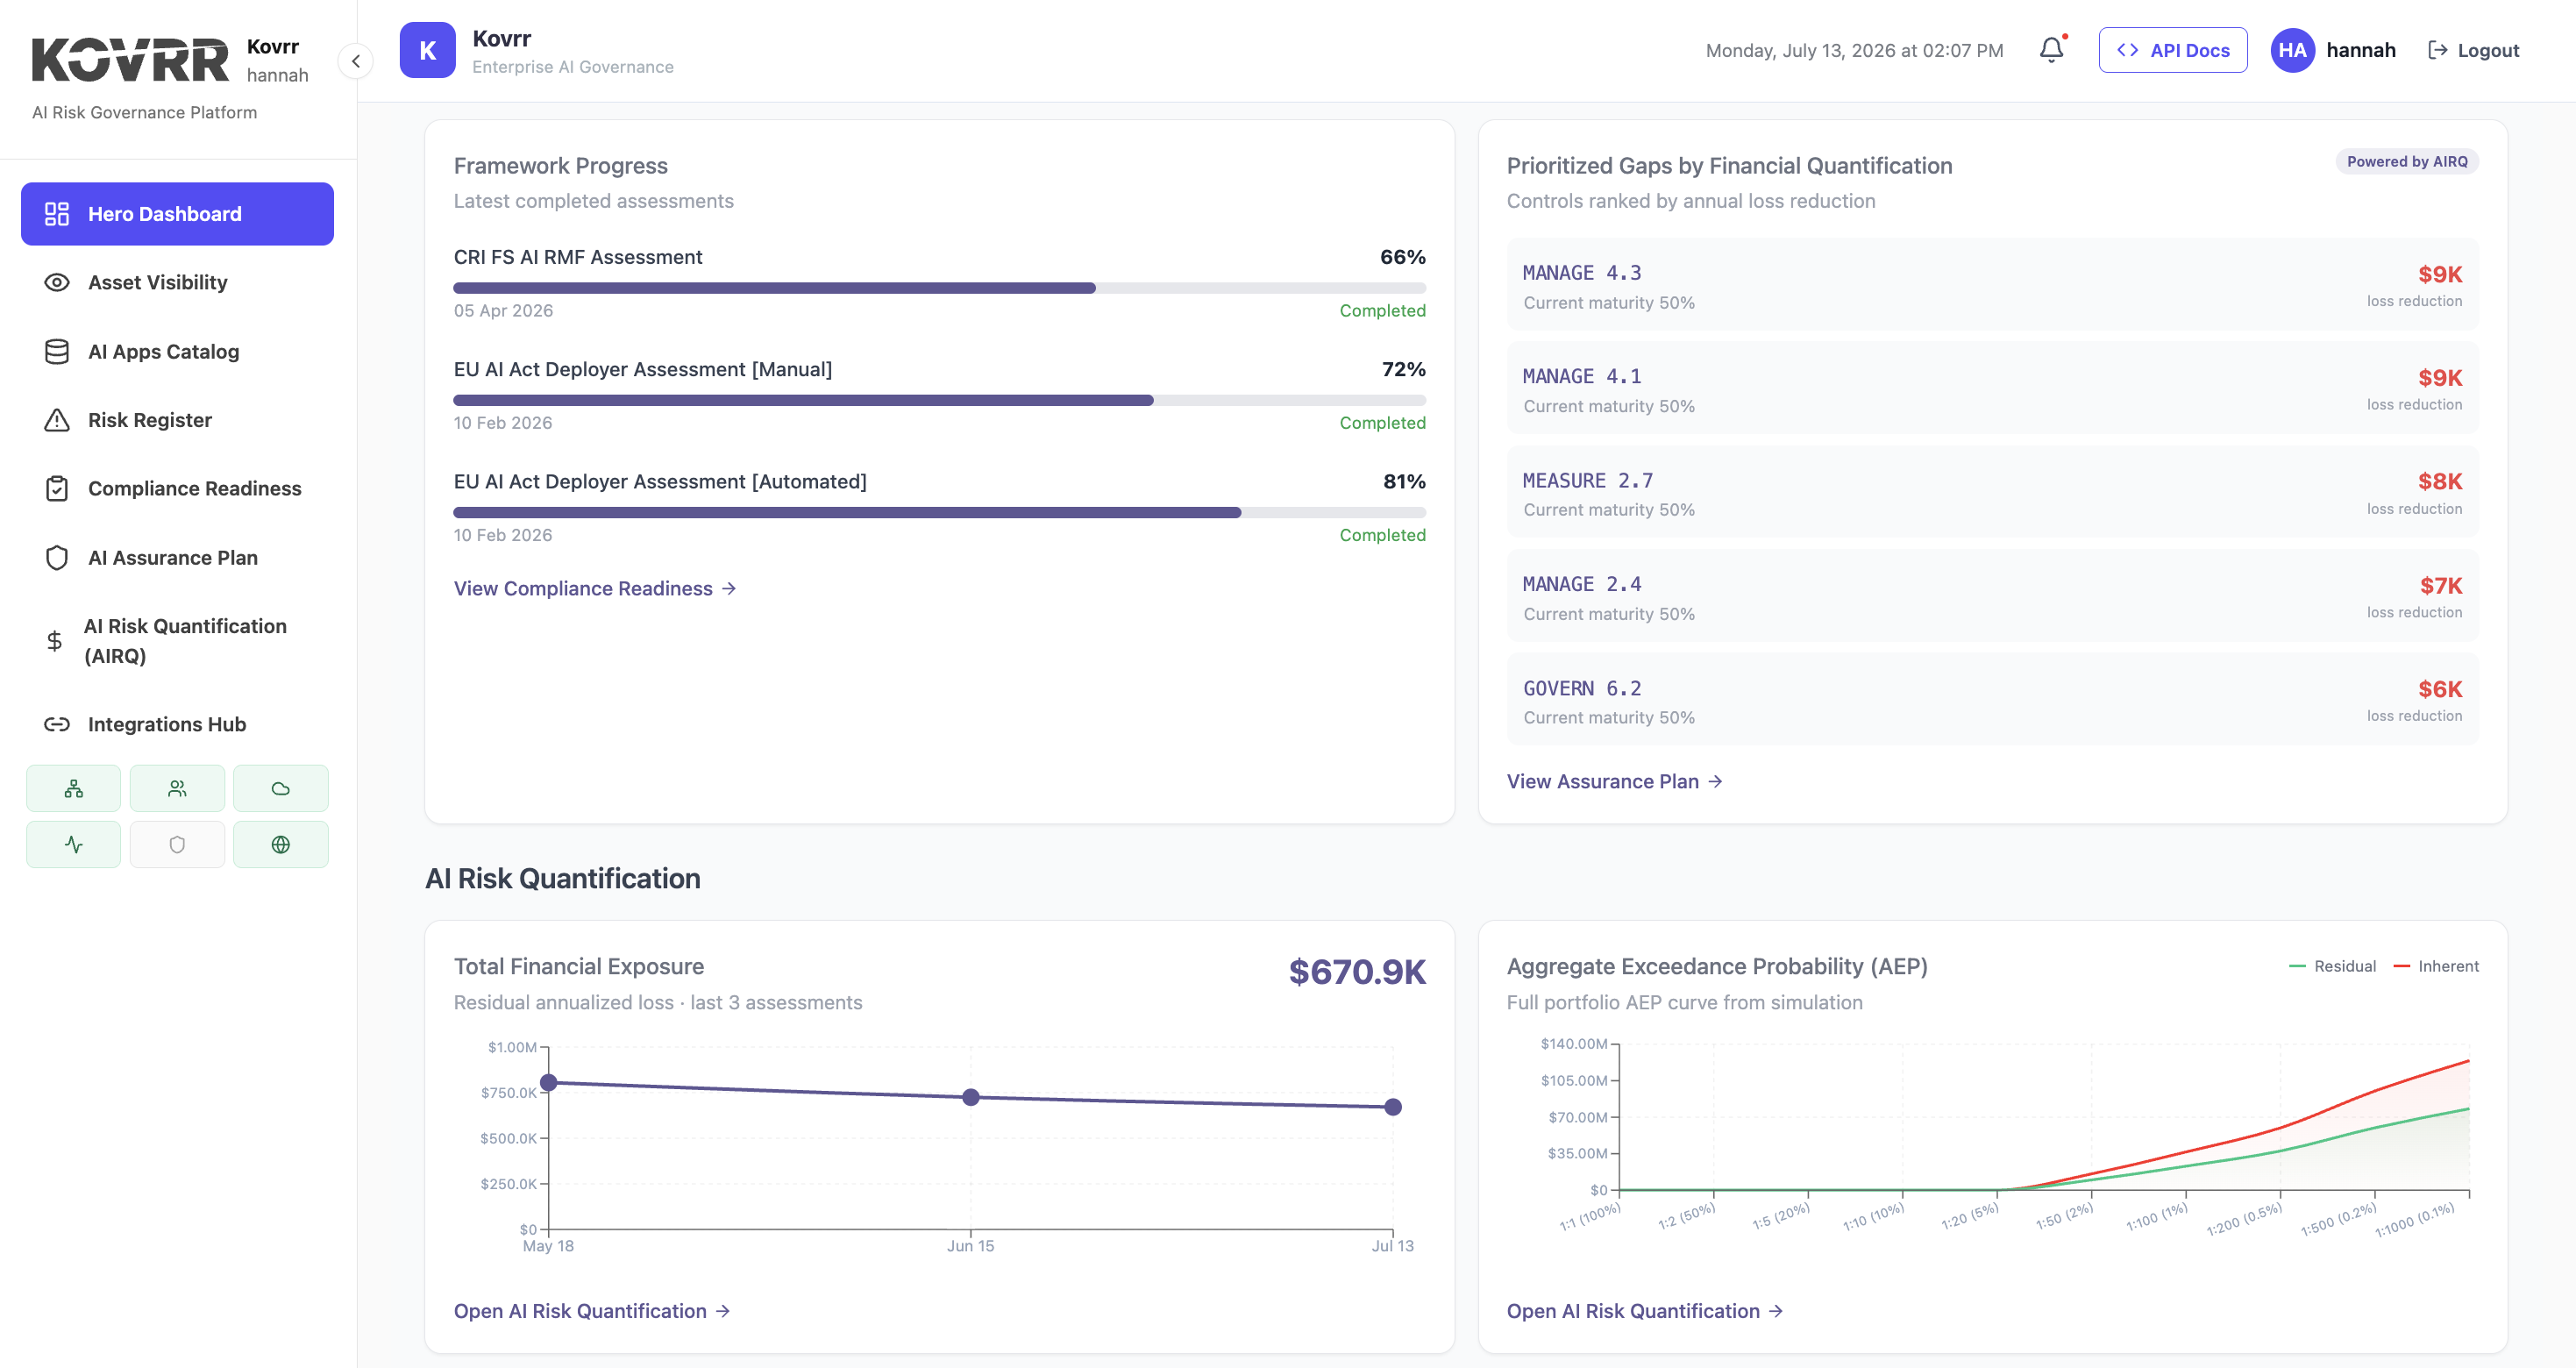Click the 72% completion value
The height and width of the screenshot is (1368, 2576).
pos(1404,369)
